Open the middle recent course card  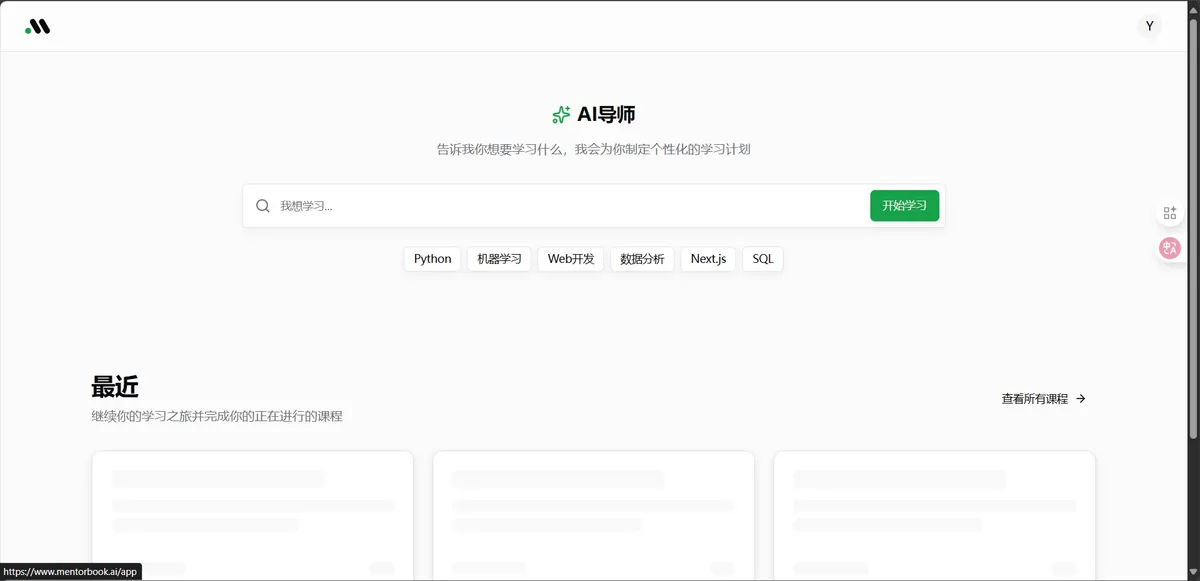tap(593, 515)
